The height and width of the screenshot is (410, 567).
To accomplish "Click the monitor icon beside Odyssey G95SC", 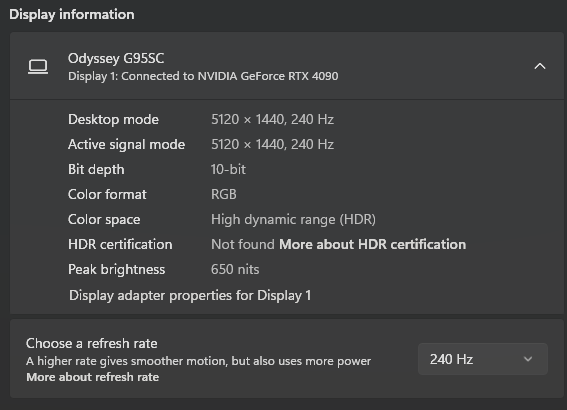I will 38,67.
